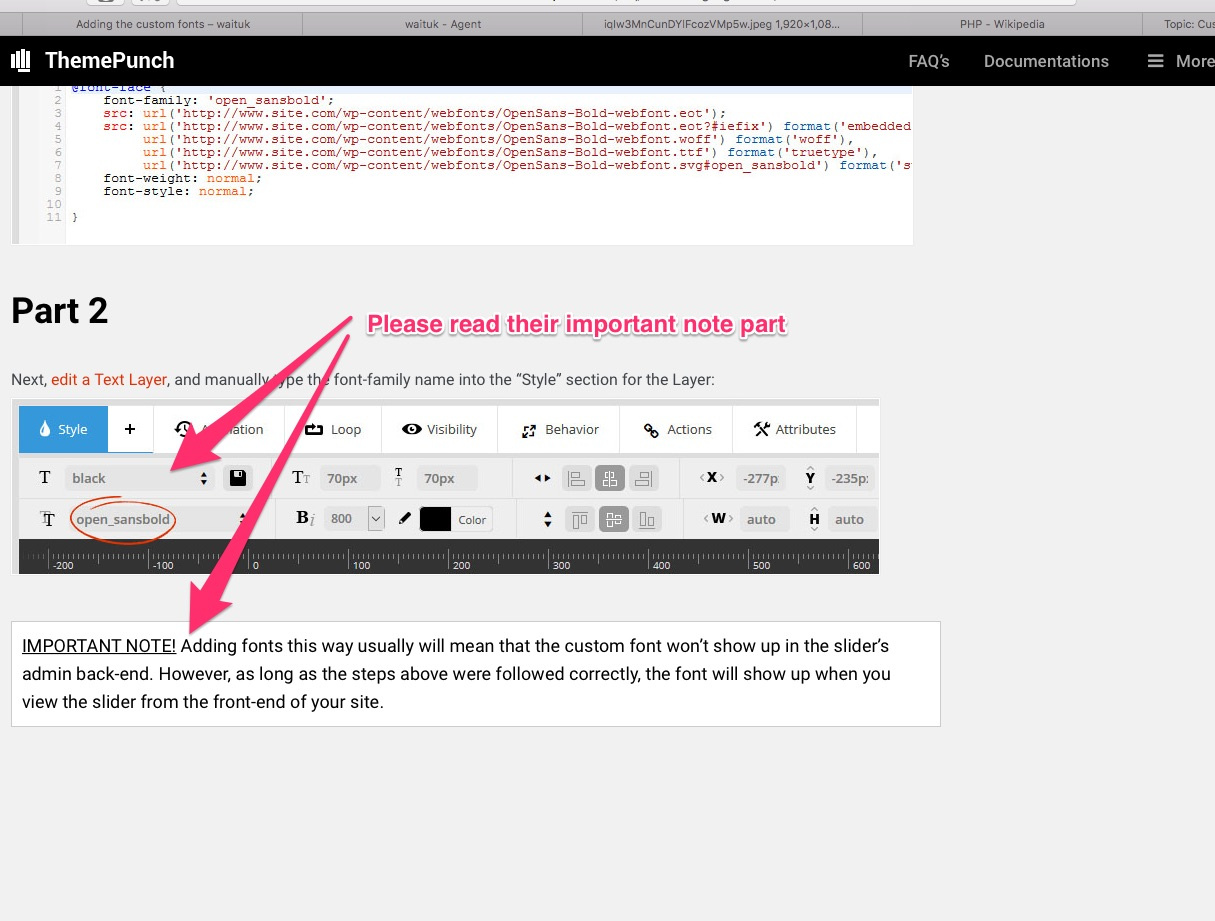Open the hamburger More menu
Viewport: 1215px width, 921px height.
coord(1180,61)
